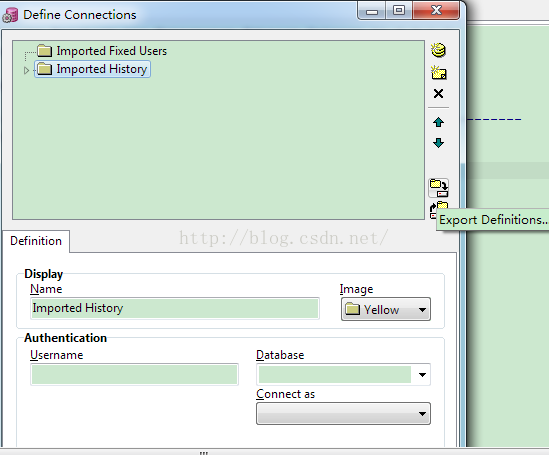Screen dimensions: 549x455
Task: Close the Define Connections window
Action: [436, 11]
